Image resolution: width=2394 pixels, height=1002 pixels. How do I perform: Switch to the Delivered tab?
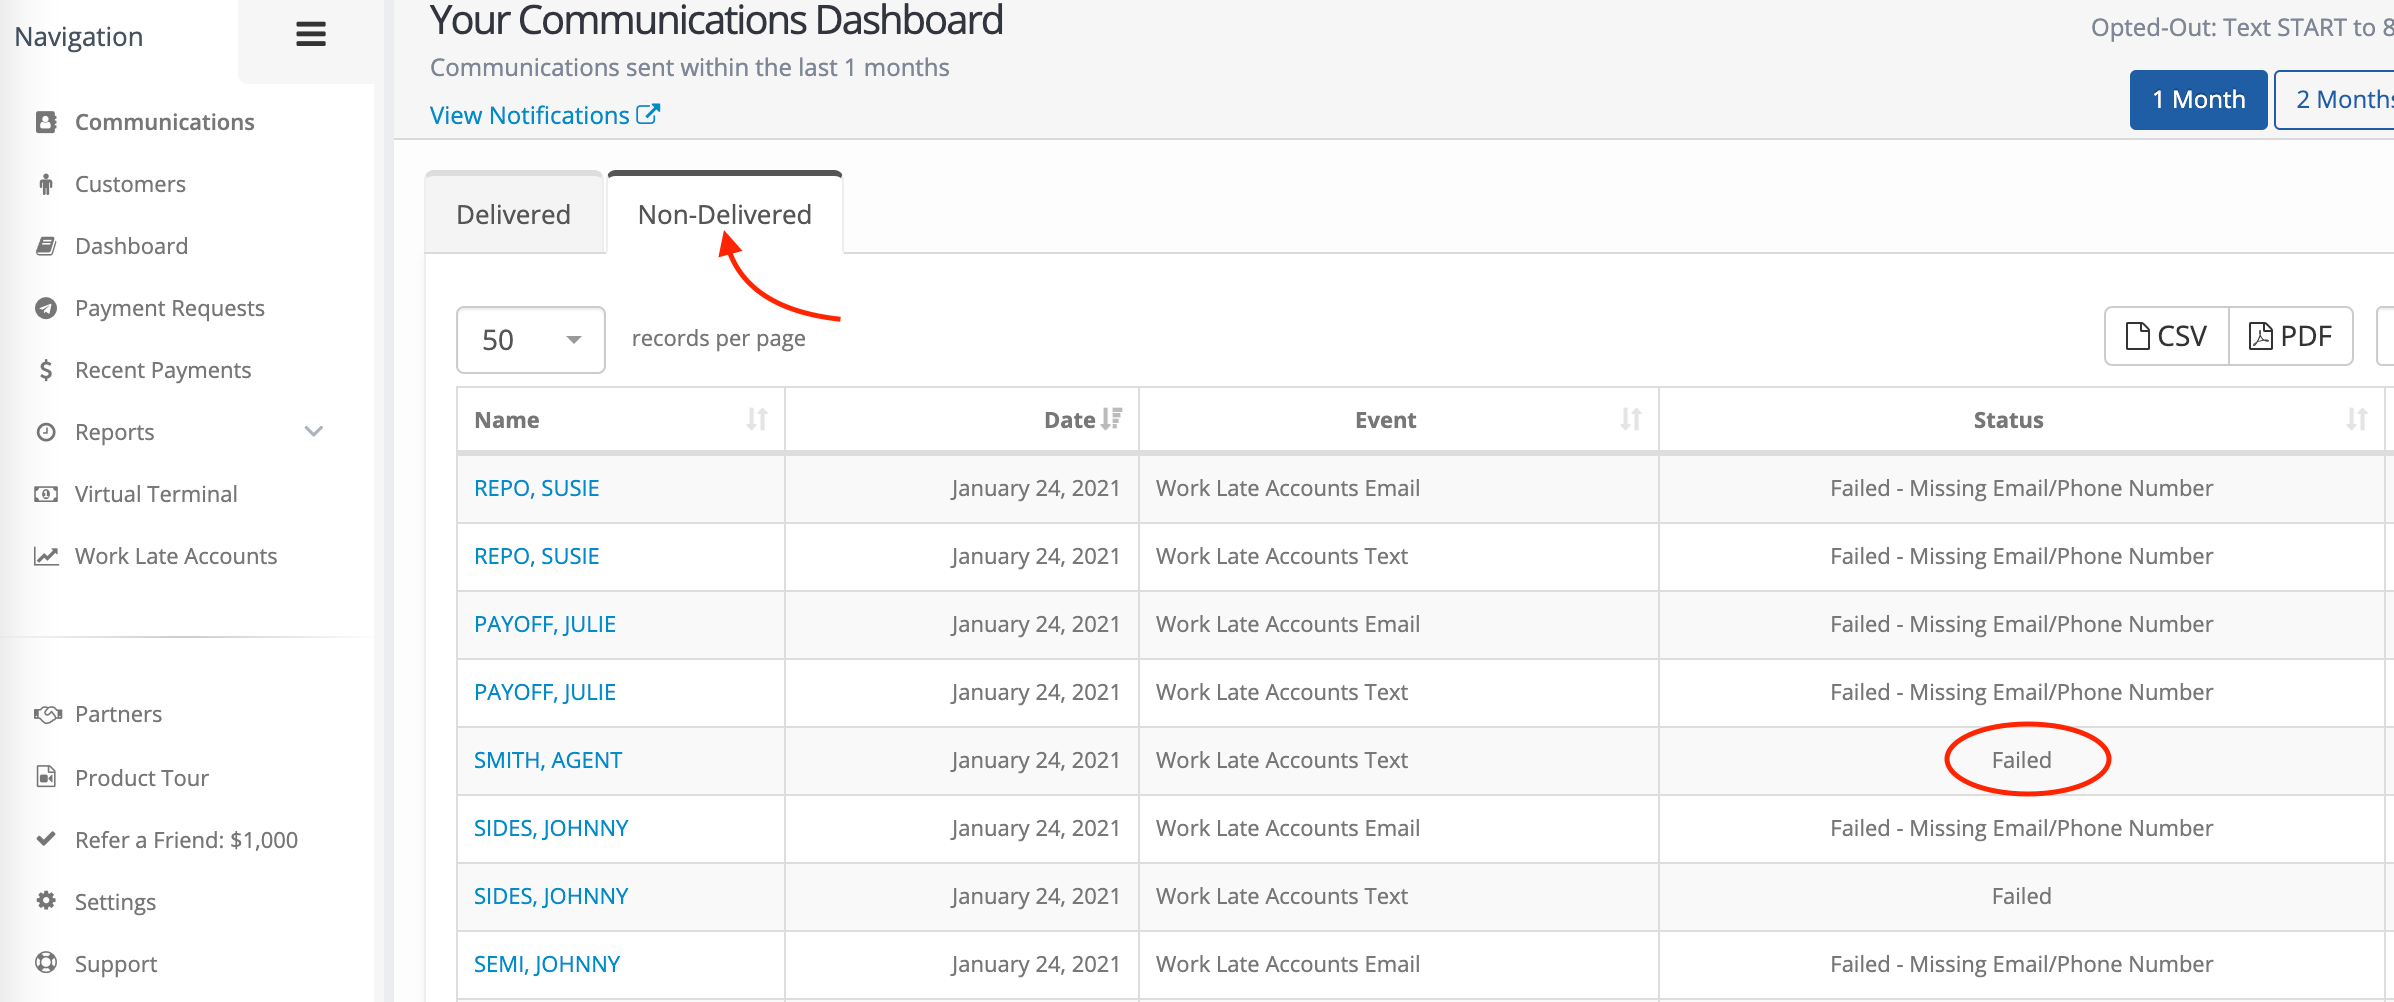[x=514, y=214]
